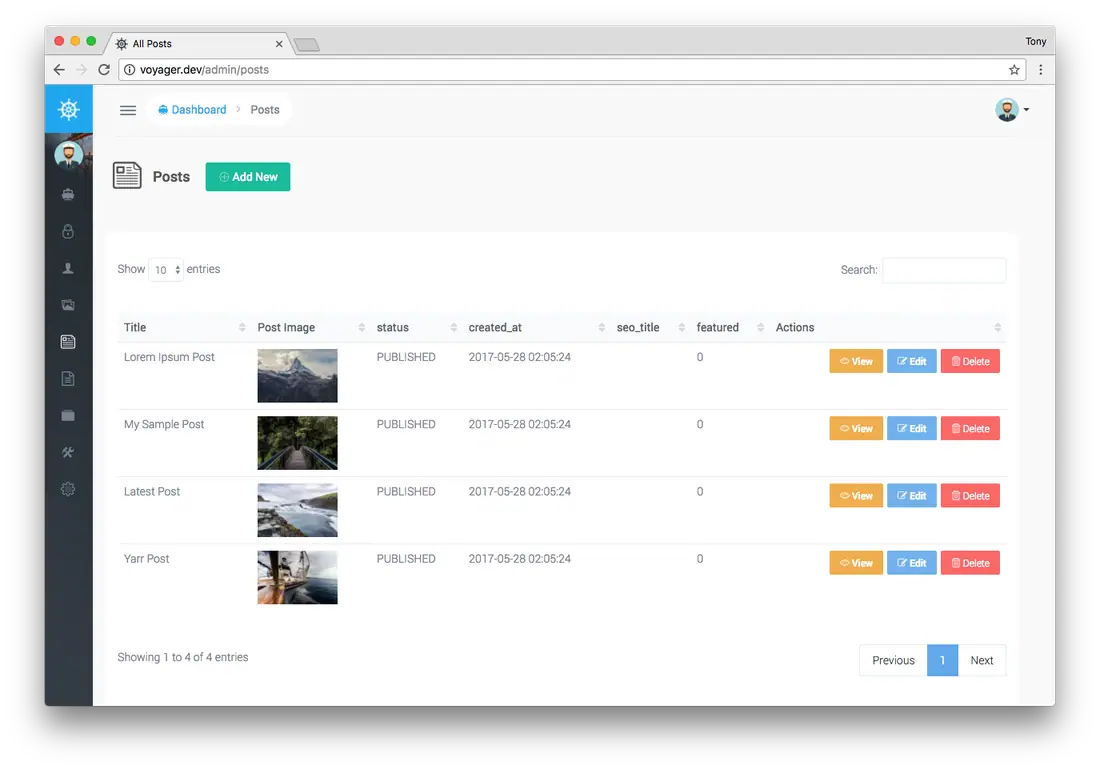This screenshot has width=1100, height=770.
Task: Open the Posts newspaper icon in sidebar
Action: (x=68, y=342)
